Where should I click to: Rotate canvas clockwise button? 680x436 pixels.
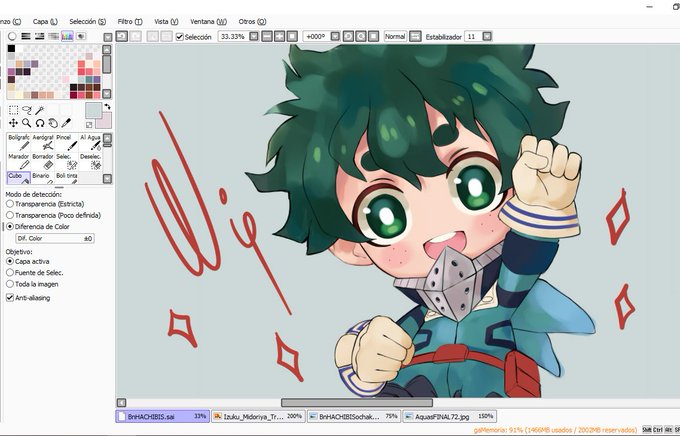(x=361, y=36)
